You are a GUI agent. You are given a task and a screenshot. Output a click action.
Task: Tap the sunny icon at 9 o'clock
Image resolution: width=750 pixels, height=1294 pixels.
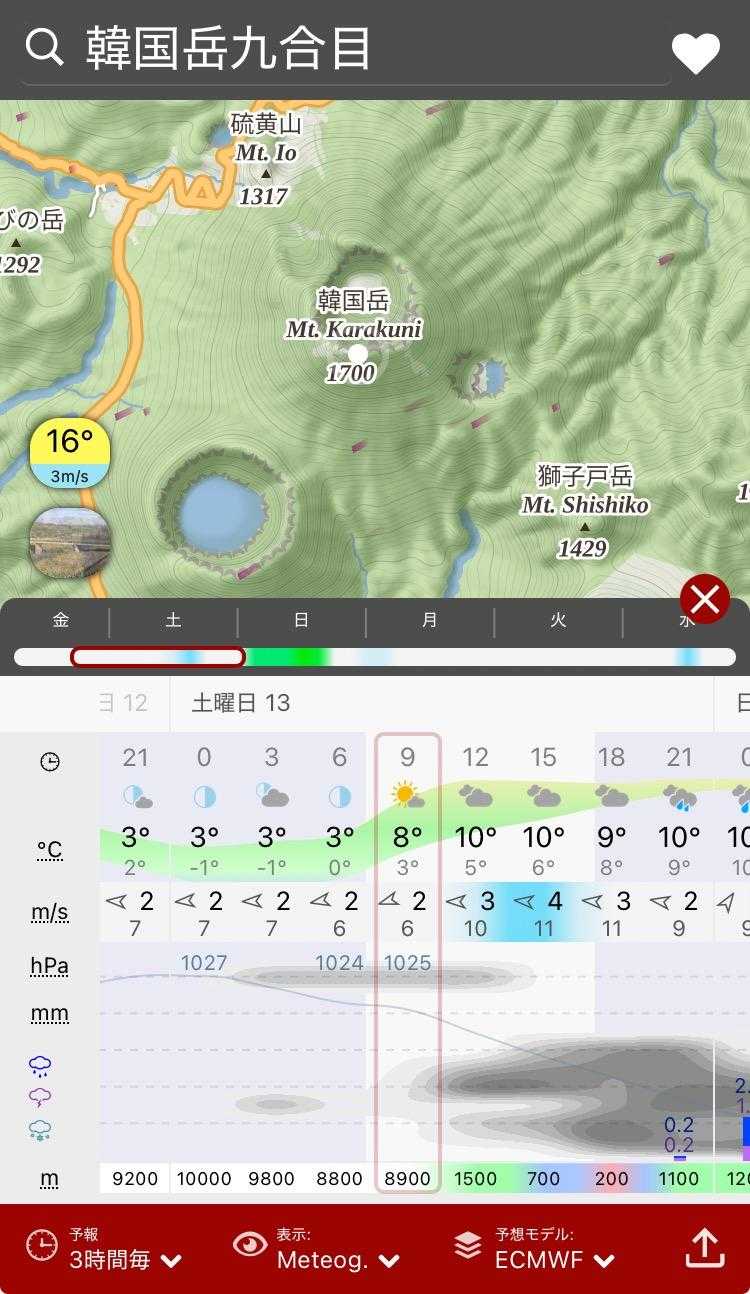[407, 796]
